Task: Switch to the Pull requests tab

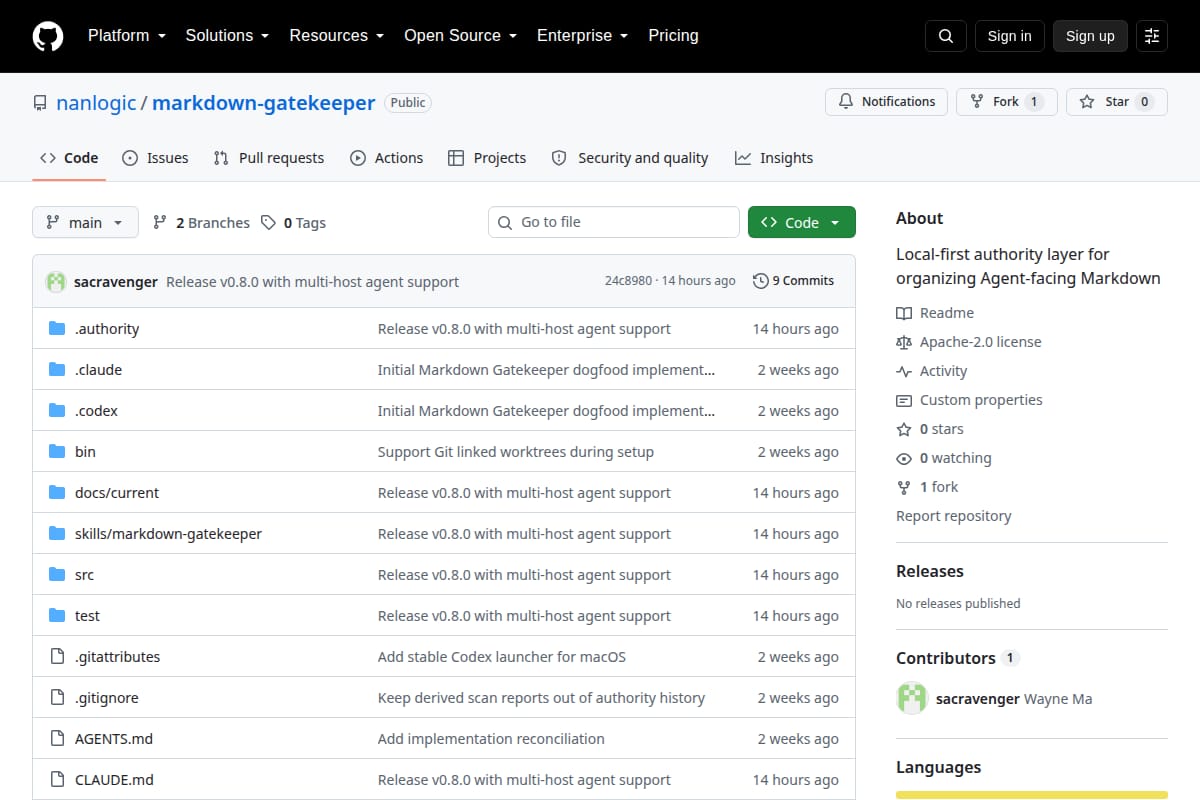Action: 269,158
